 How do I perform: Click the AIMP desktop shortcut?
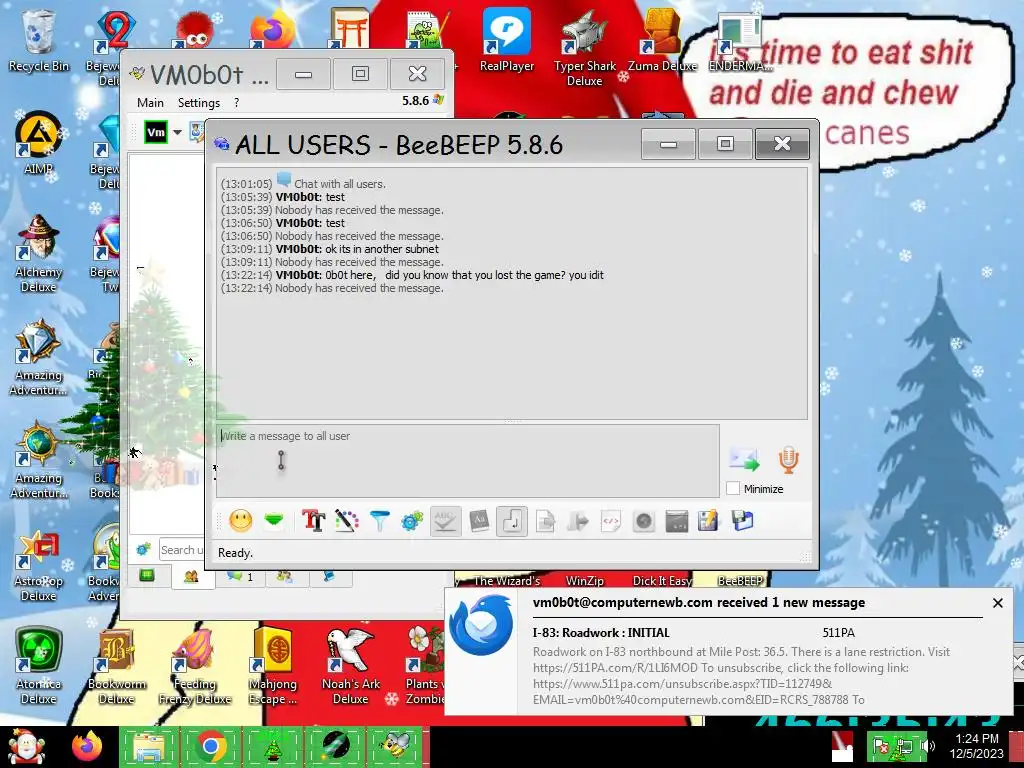point(39,143)
